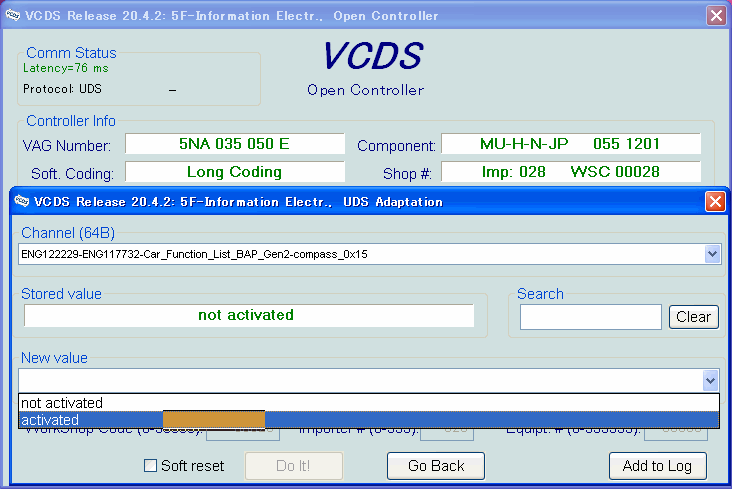Expand the Channel dropdown arrow
Screen dimensions: 732x489
pos(712,254)
